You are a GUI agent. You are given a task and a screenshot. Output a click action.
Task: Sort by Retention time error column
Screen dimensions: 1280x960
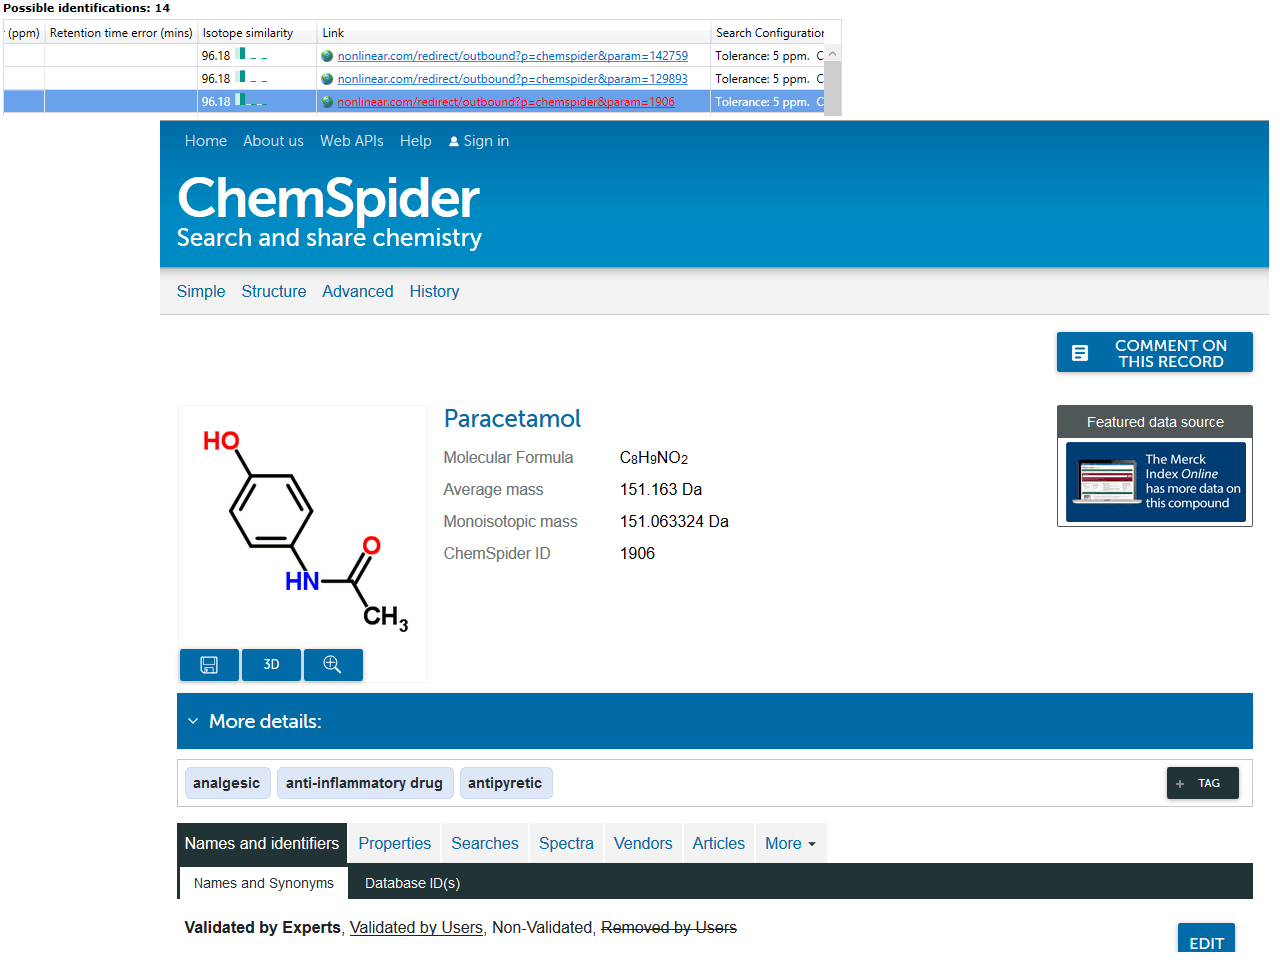tap(121, 33)
